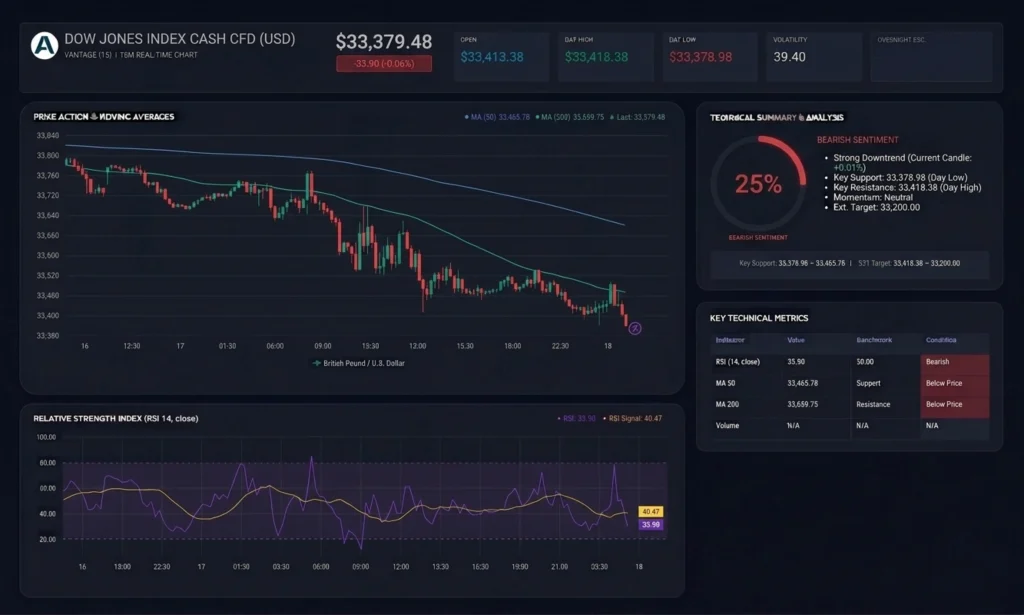Toggle the British Pound / U.S. Dollar legend
The height and width of the screenshot is (615, 1024).
[x=359, y=363]
